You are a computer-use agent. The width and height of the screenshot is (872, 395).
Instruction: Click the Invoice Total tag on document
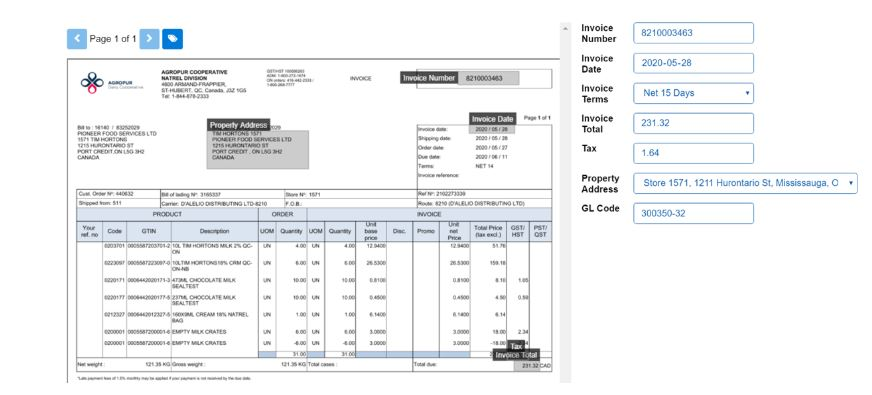(516, 355)
